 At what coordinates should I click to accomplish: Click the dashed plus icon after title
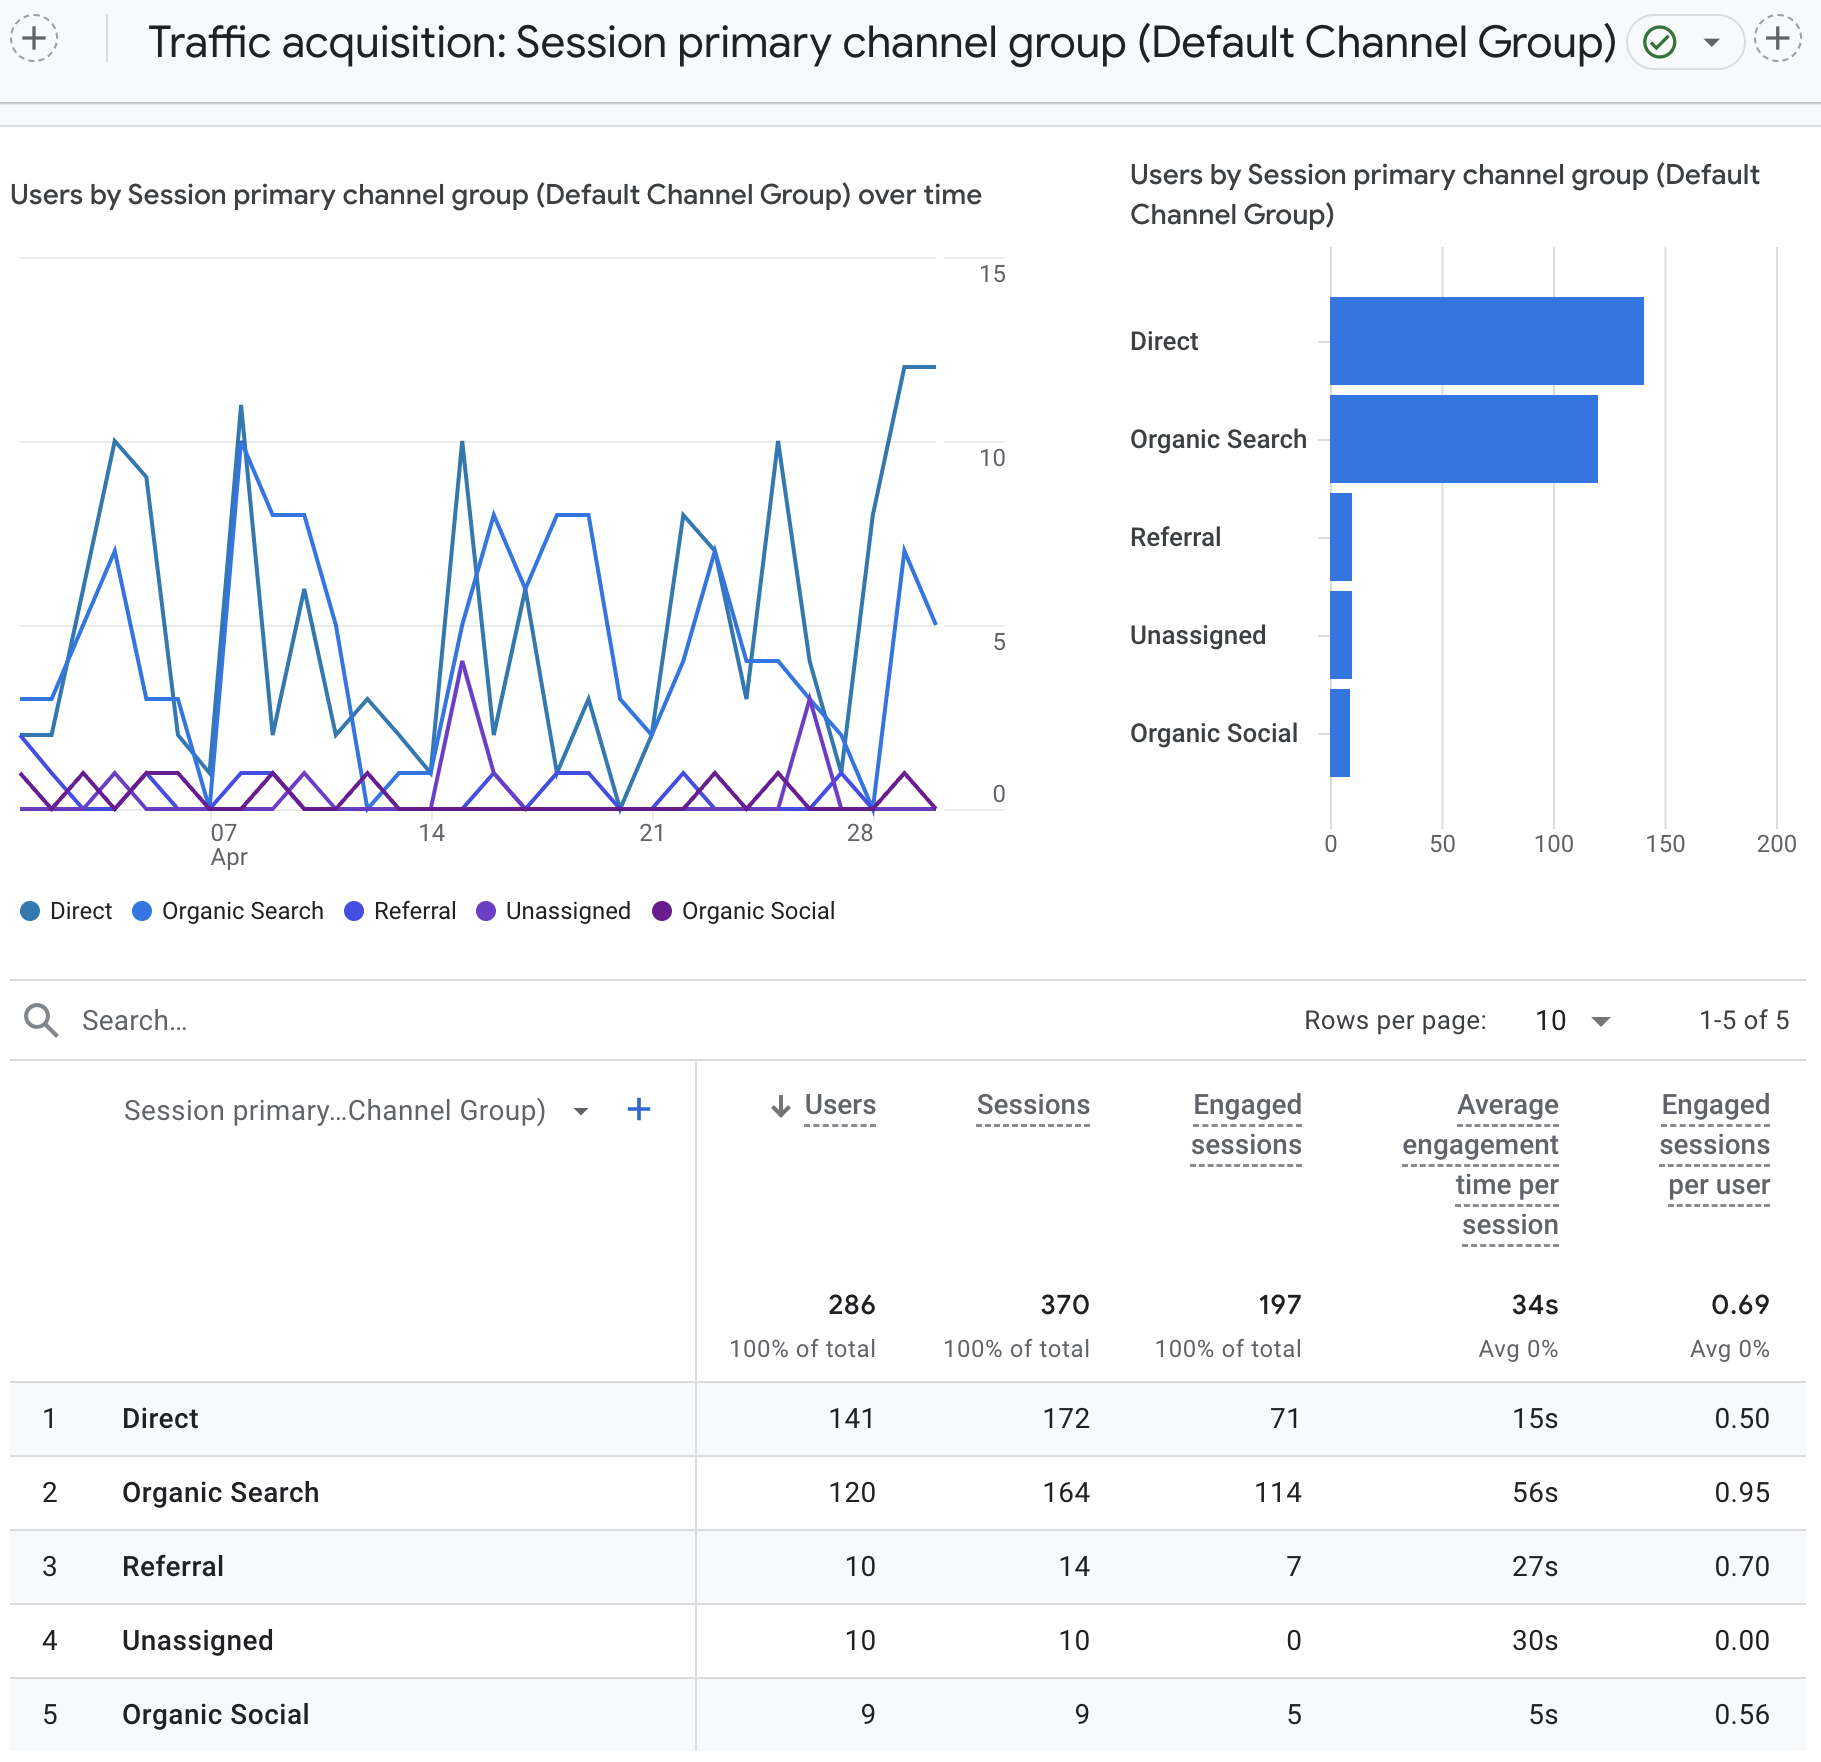[1777, 40]
